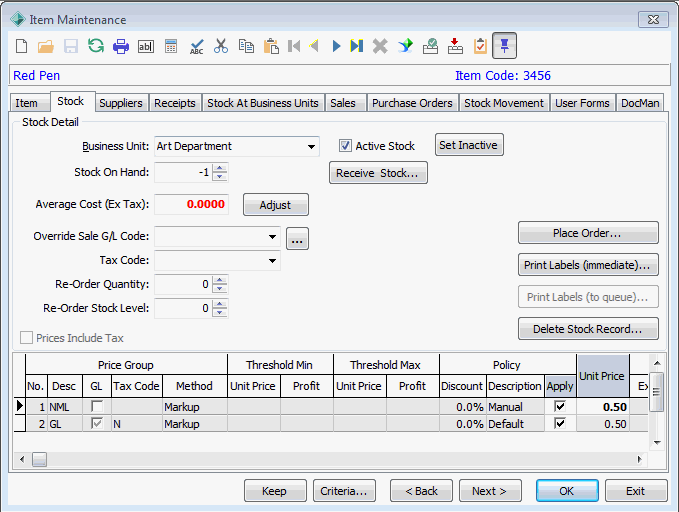Open the Suppliers tab

click(121, 103)
